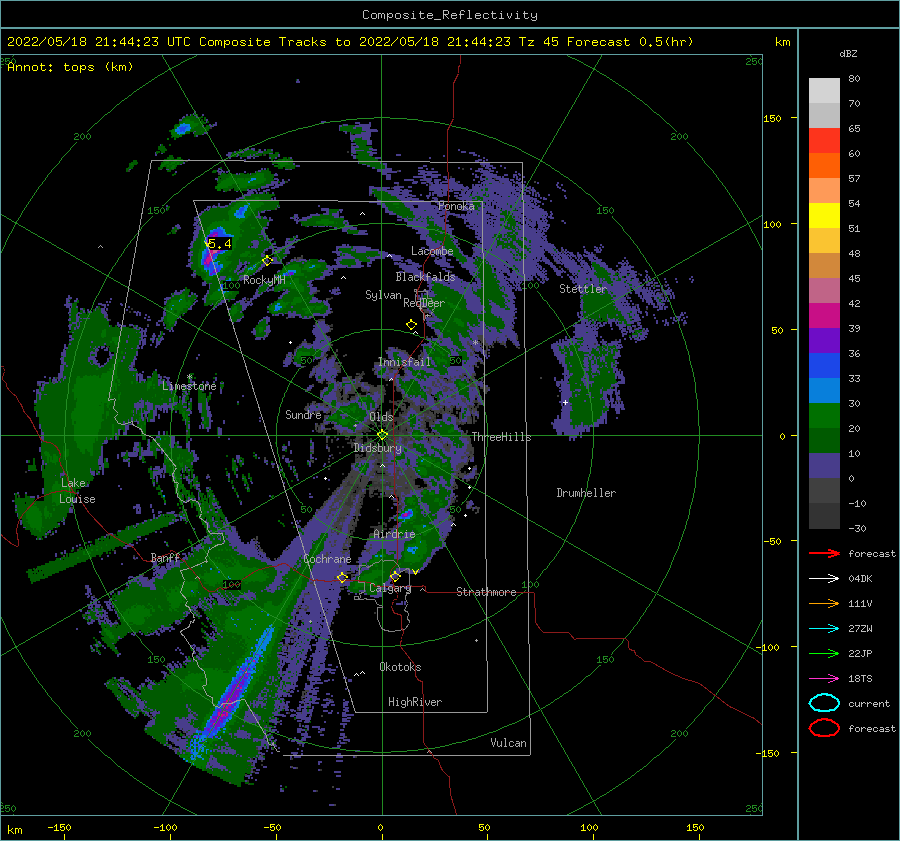Click the Composite_Reflectivity title

450,15
